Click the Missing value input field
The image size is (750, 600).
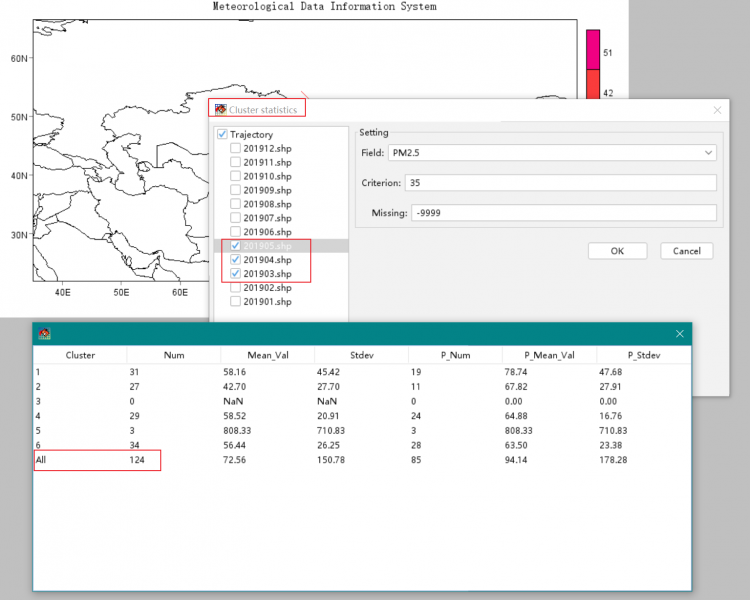563,213
